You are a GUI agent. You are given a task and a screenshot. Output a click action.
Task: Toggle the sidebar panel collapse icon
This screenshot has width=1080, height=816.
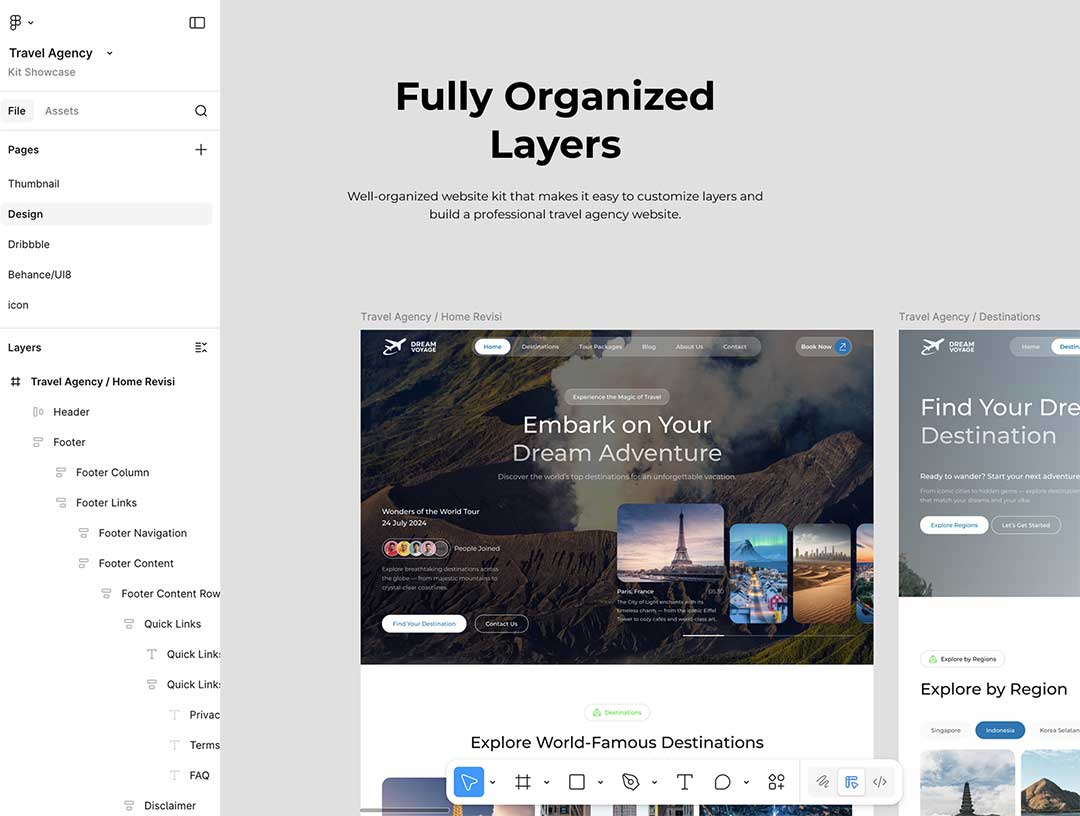[x=197, y=22]
